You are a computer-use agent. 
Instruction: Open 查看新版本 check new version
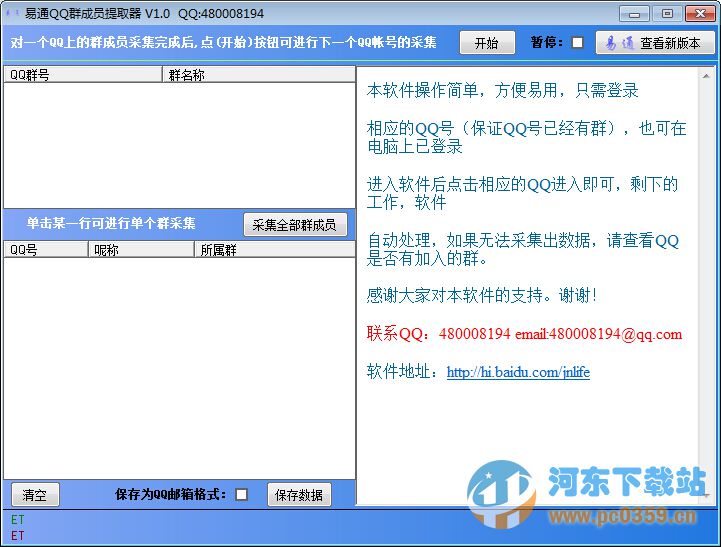click(x=655, y=43)
